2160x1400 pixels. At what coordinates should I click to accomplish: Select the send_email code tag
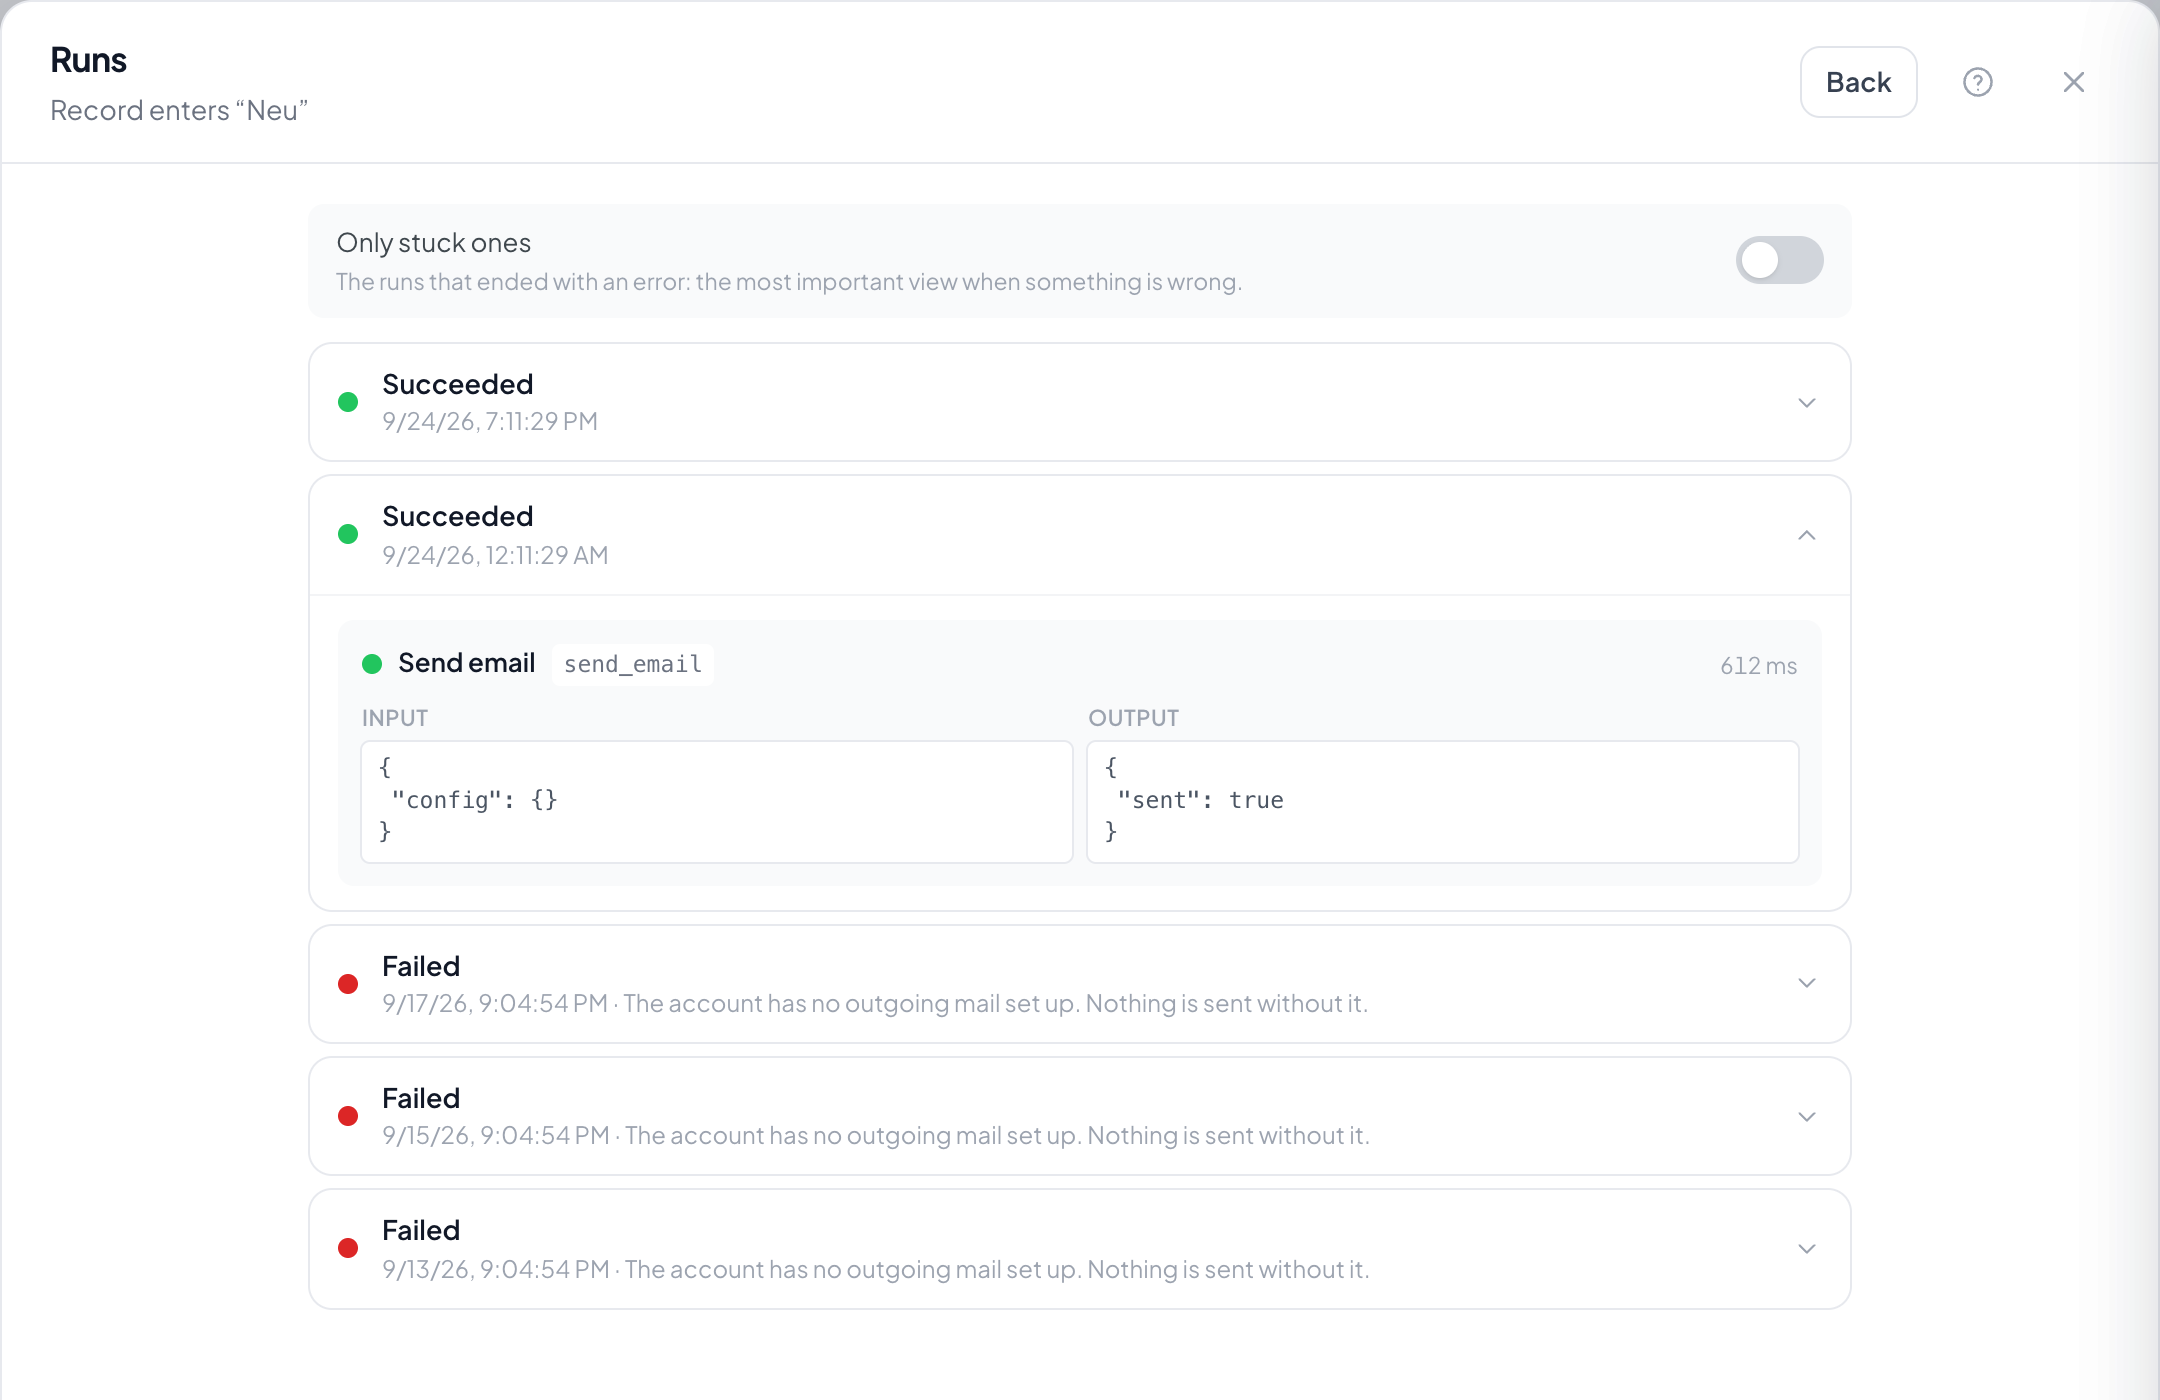pyautogui.click(x=632, y=664)
